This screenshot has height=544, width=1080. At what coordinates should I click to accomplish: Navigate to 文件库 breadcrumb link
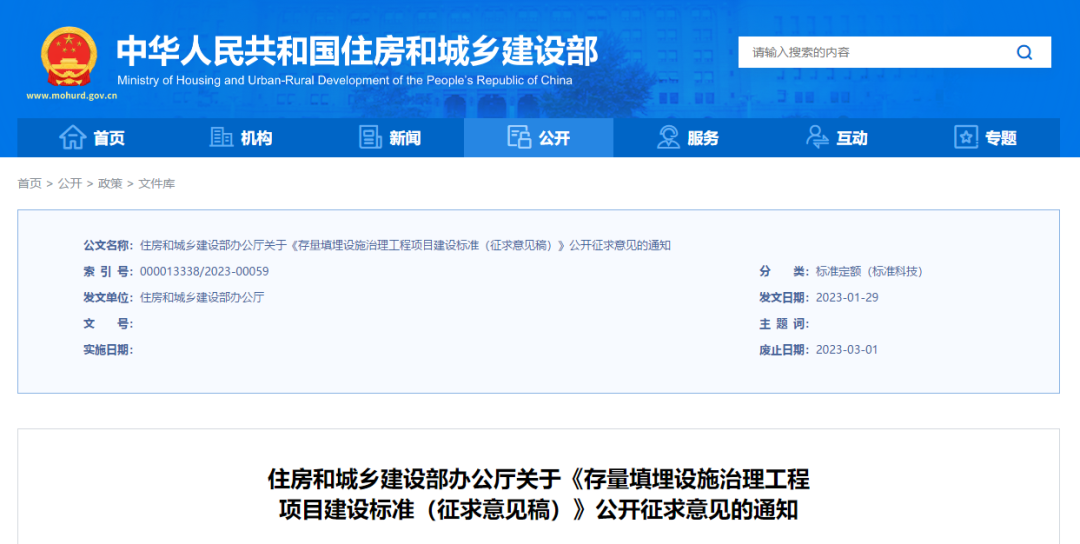coord(156,184)
